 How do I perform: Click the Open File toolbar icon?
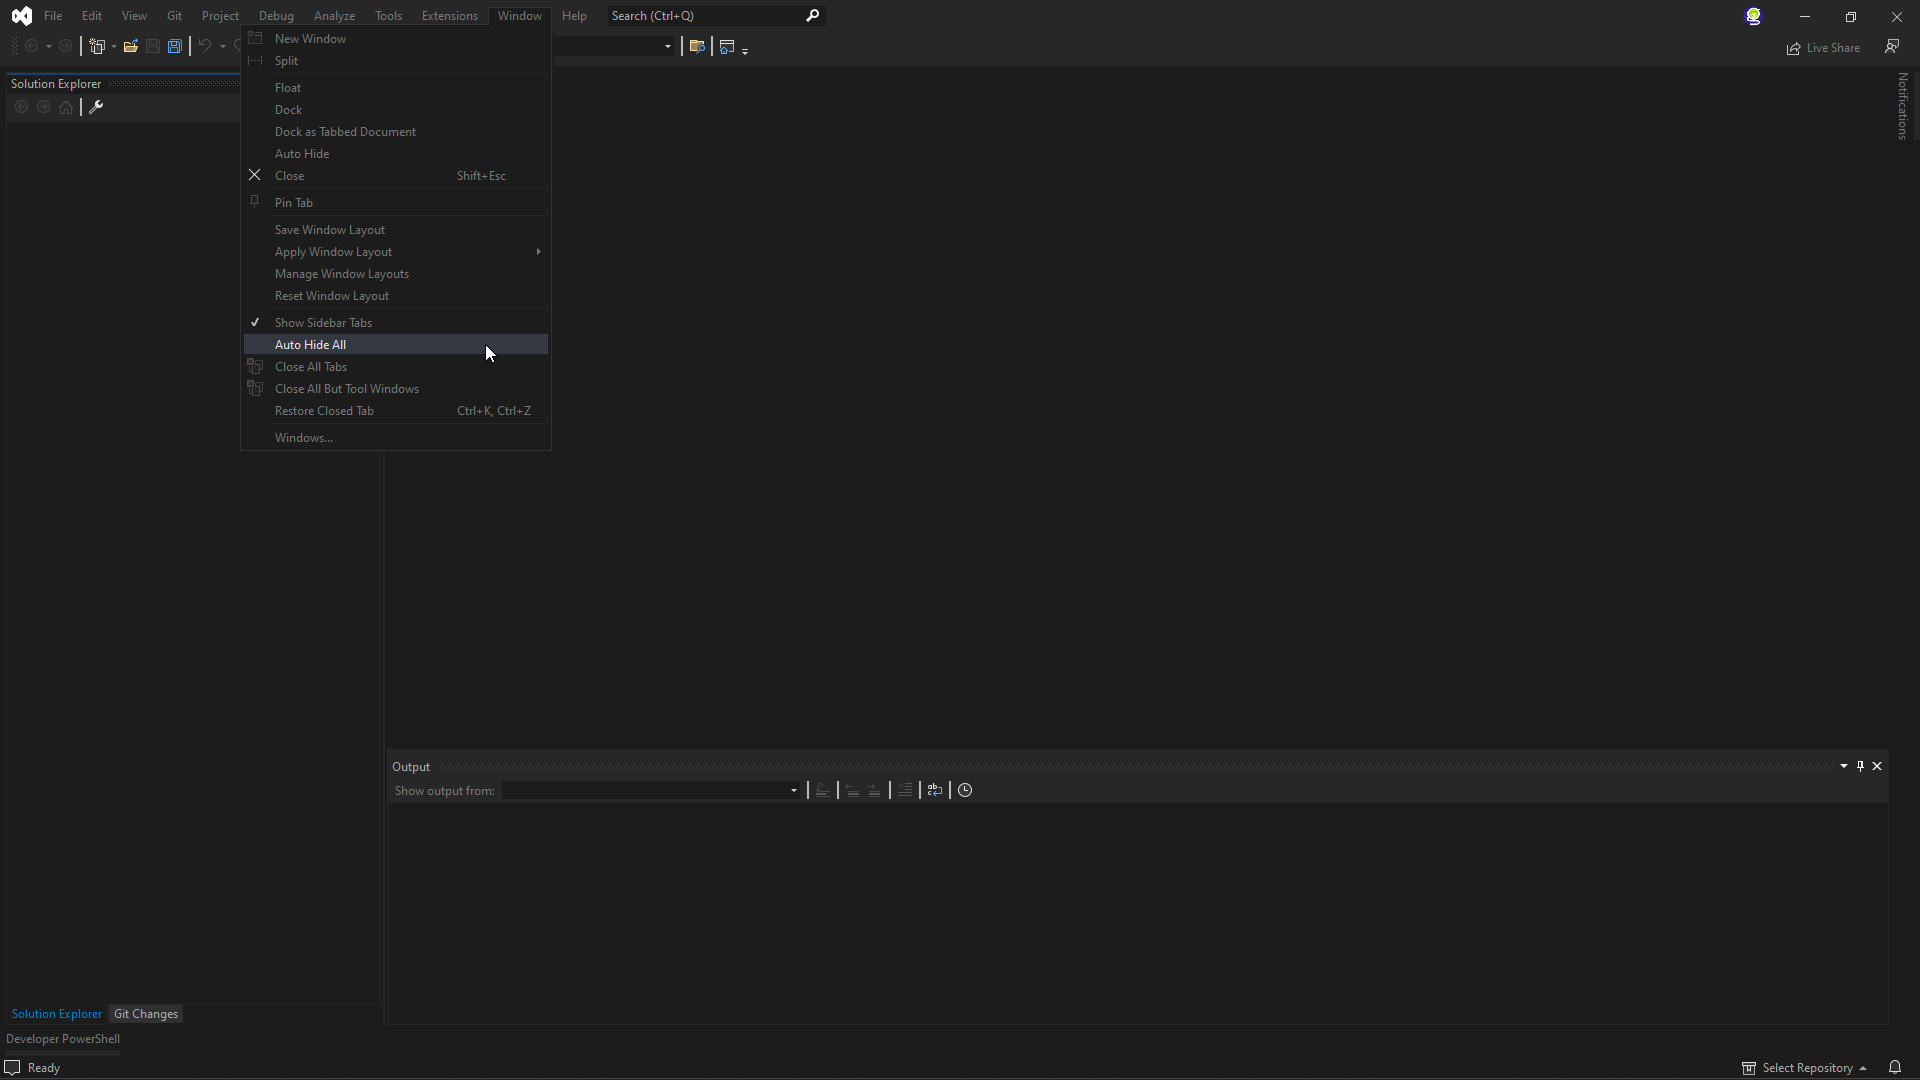130,47
